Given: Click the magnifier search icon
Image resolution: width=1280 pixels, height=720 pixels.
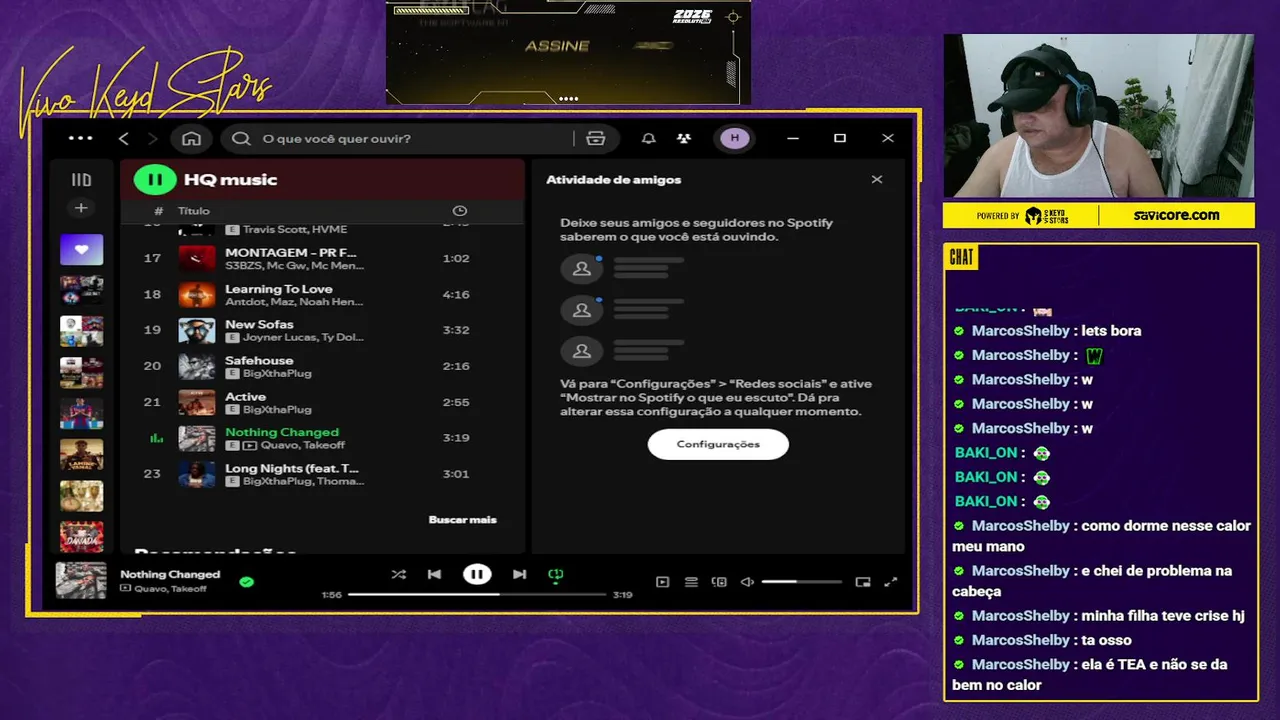Looking at the screenshot, I should [241, 138].
